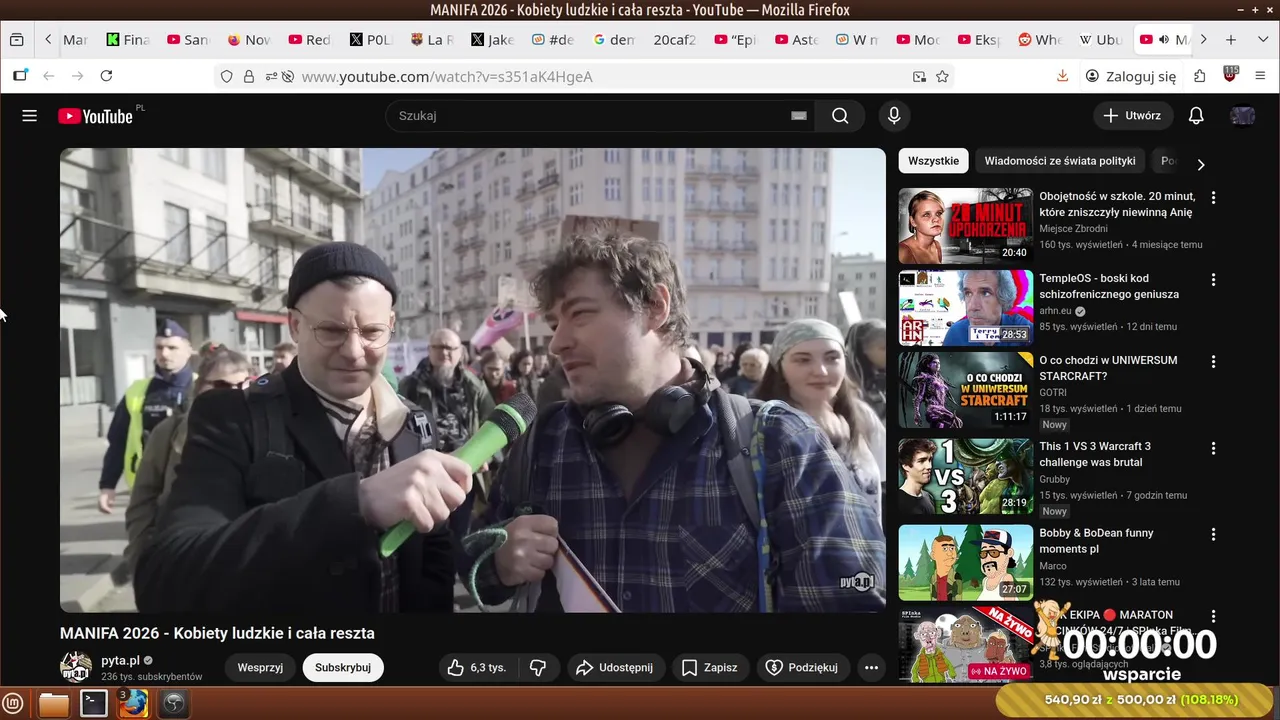Open options for Warcraft 3 challenge video
This screenshot has height=720, width=1280.
1214,448
